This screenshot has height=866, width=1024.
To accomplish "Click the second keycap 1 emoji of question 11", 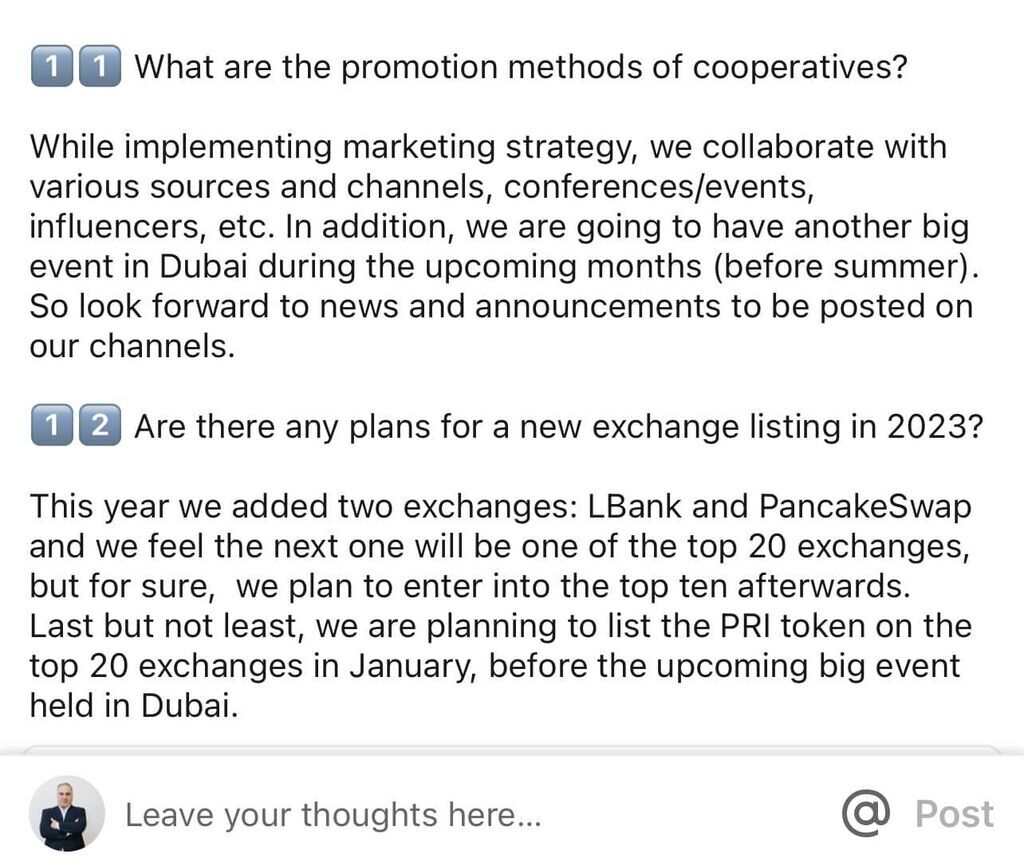I will click(x=100, y=66).
